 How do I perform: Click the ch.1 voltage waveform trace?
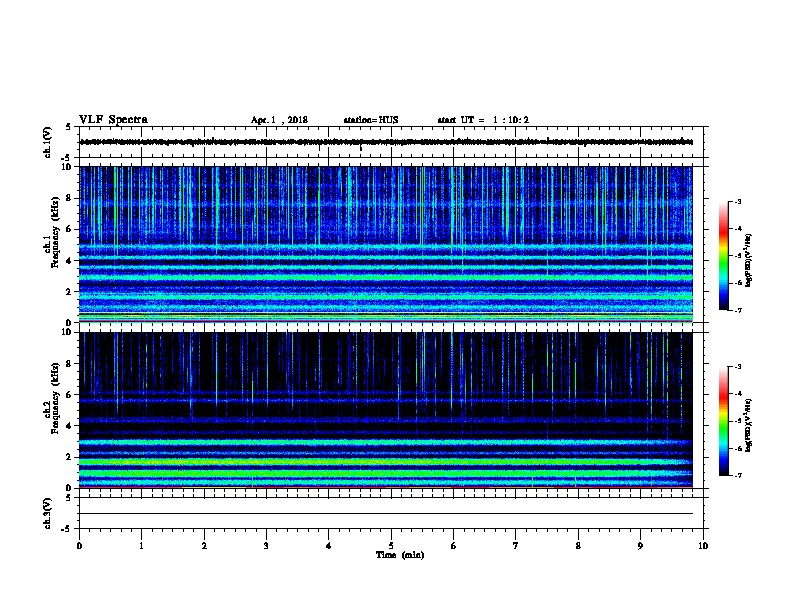pos(386,142)
